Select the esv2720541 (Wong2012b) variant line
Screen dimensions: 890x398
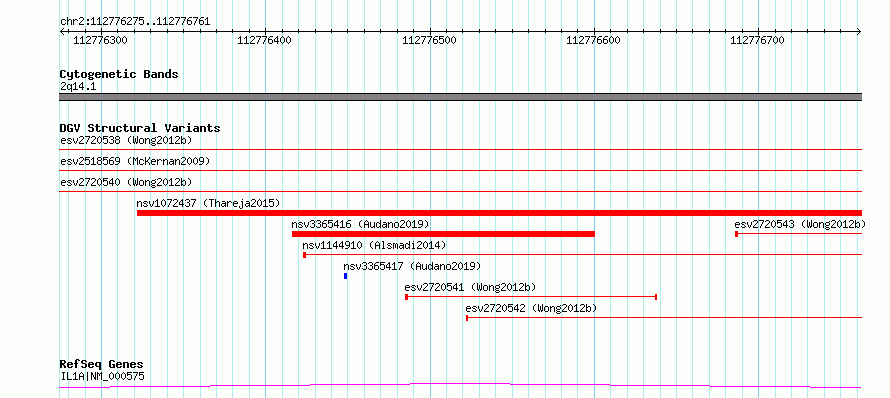click(531, 297)
